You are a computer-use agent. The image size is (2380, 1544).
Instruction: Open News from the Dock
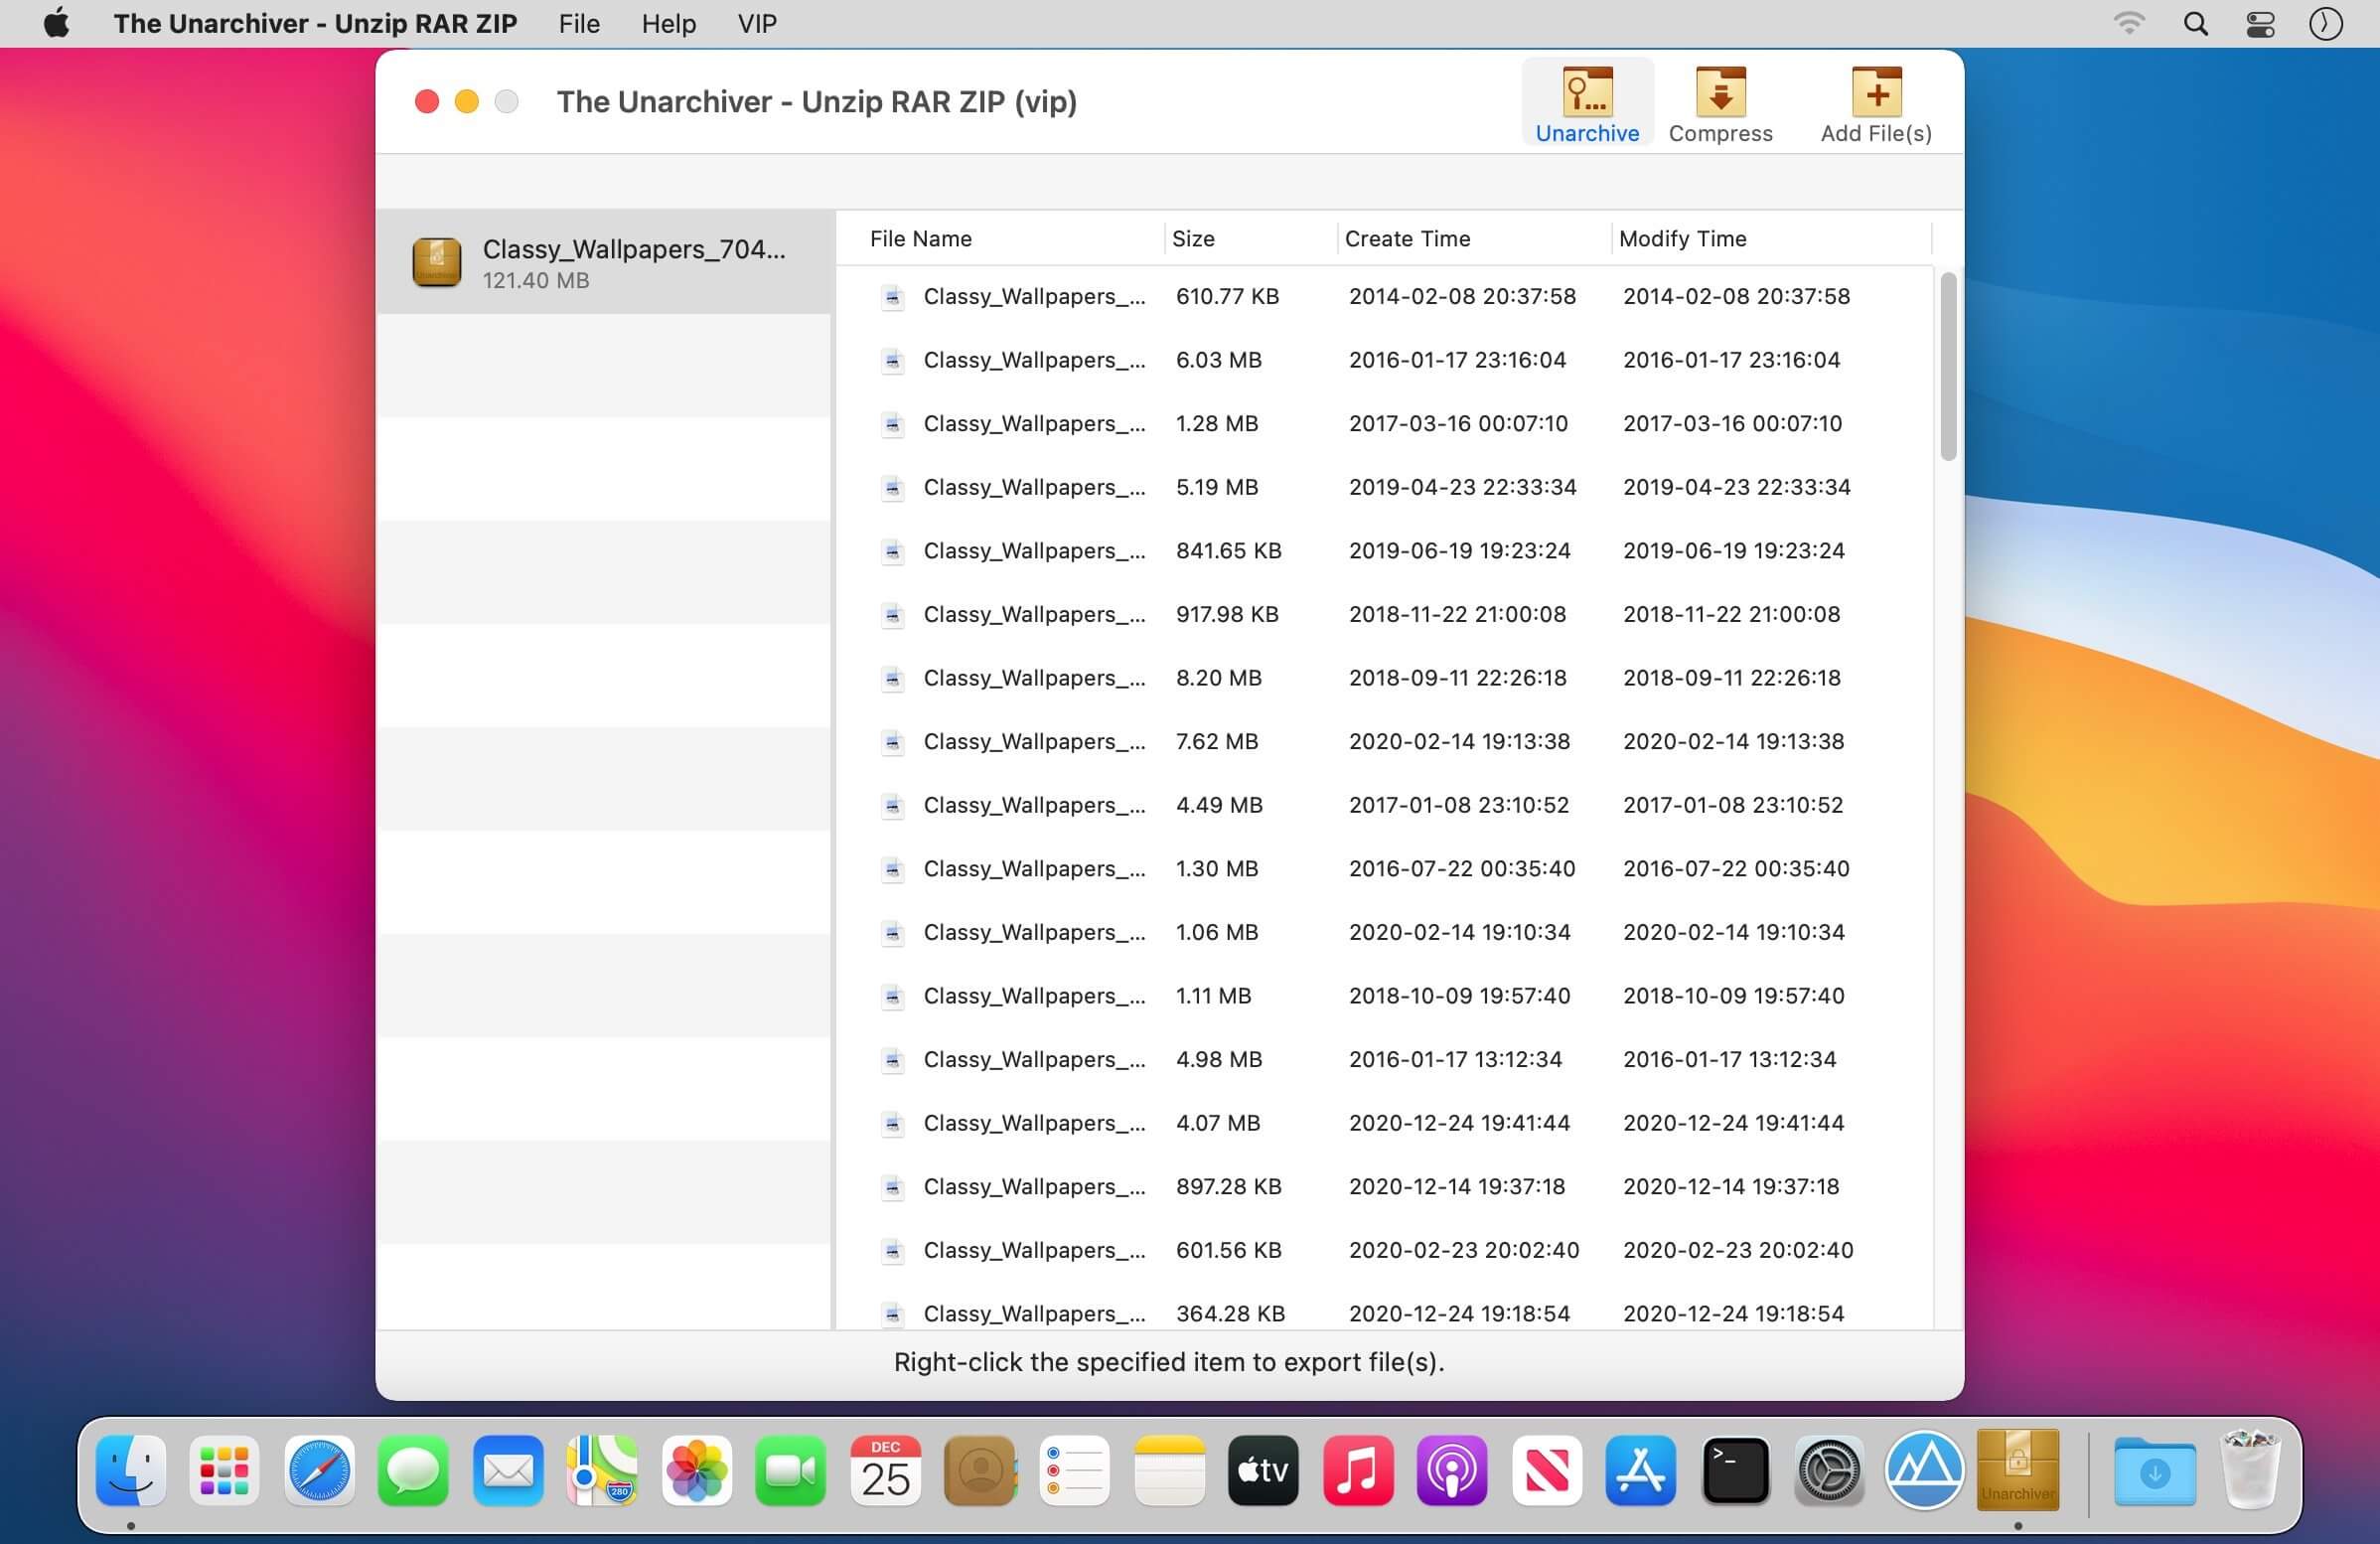(x=1547, y=1471)
